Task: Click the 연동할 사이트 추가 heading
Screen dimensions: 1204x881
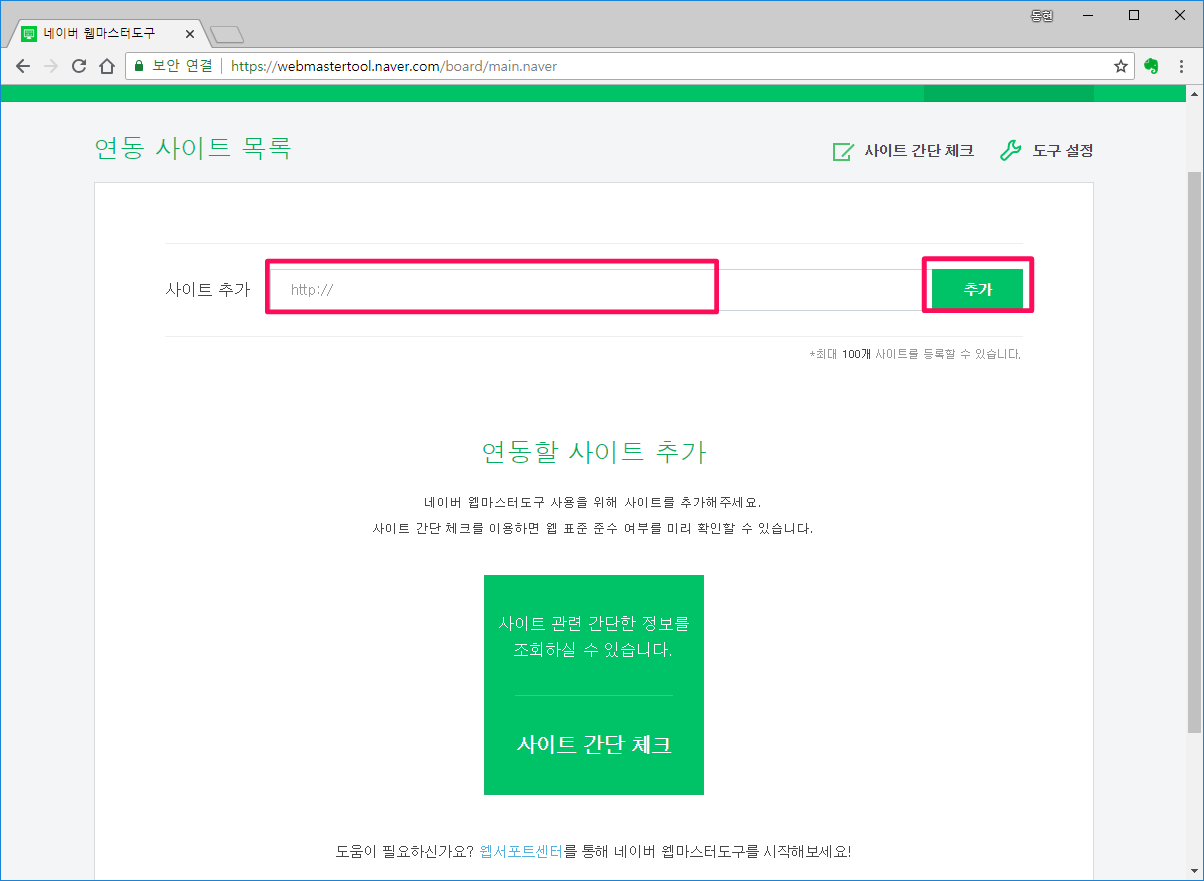Action: [x=594, y=452]
